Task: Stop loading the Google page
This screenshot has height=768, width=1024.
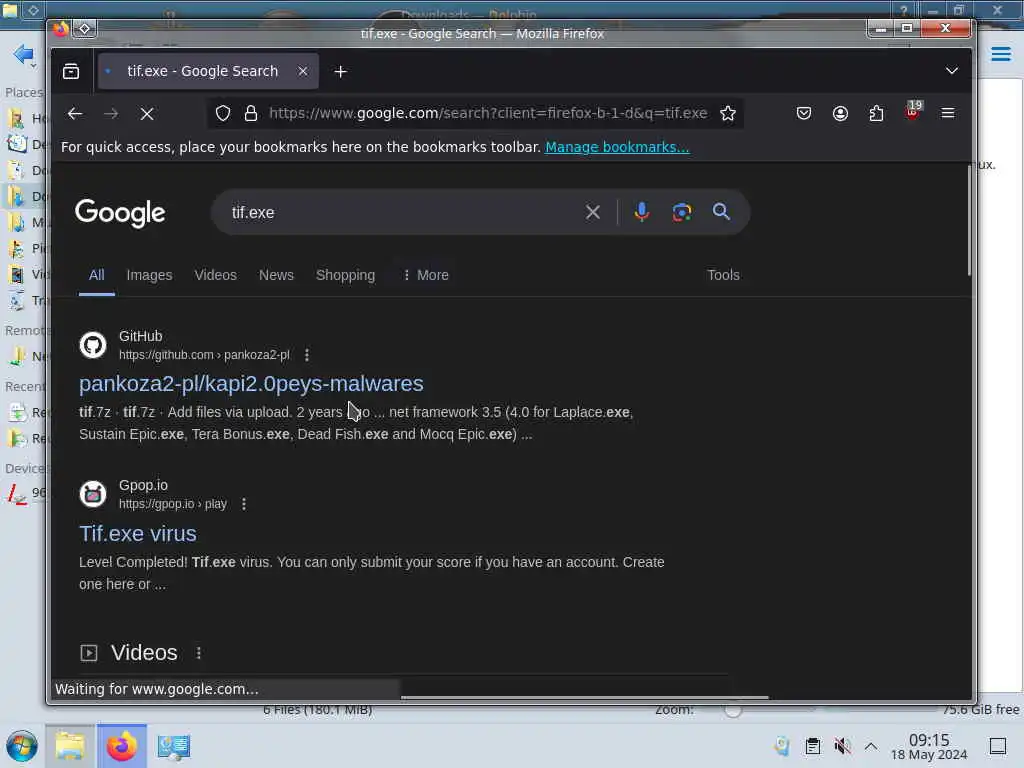Action: (147, 114)
